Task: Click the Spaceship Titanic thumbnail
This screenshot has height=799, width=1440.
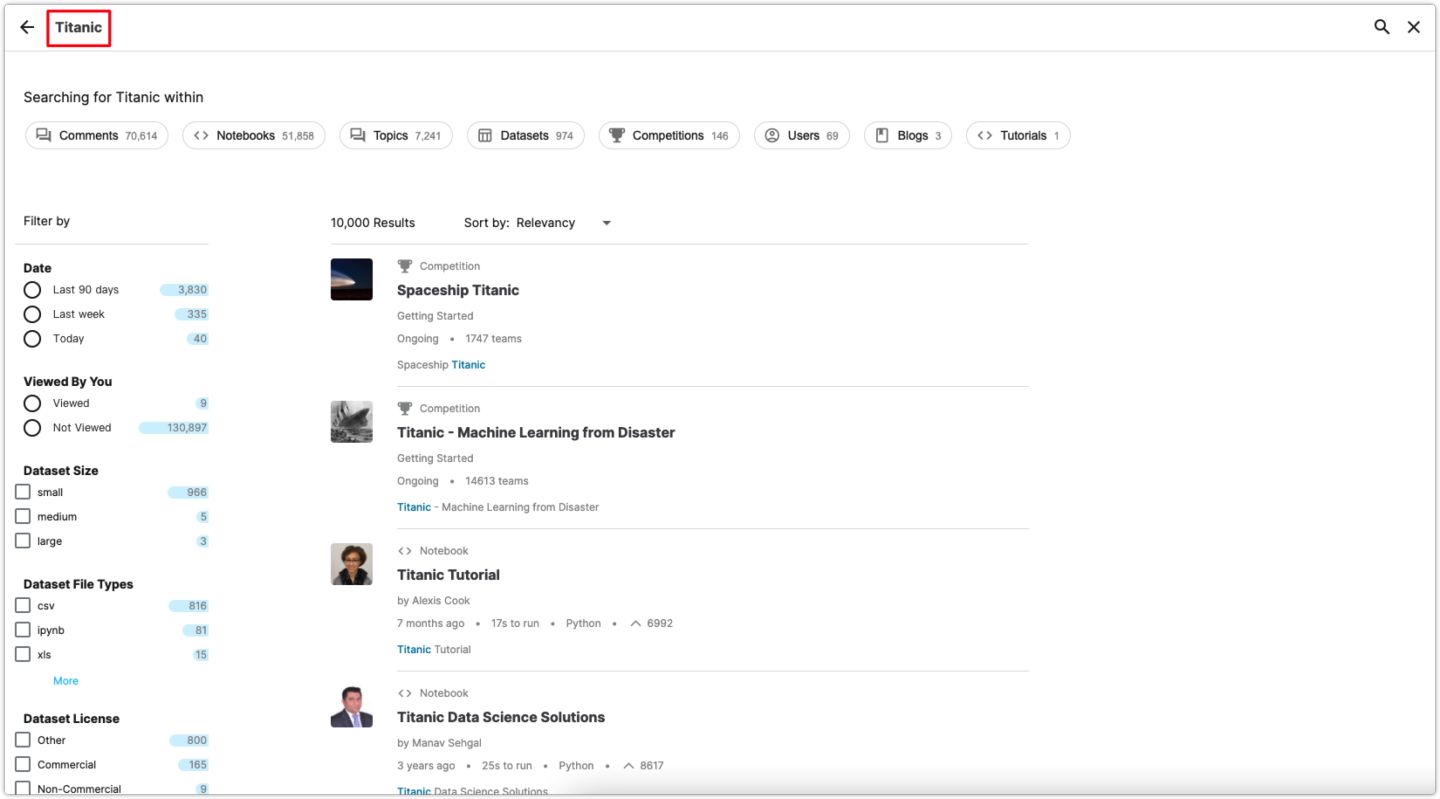Action: click(352, 279)
